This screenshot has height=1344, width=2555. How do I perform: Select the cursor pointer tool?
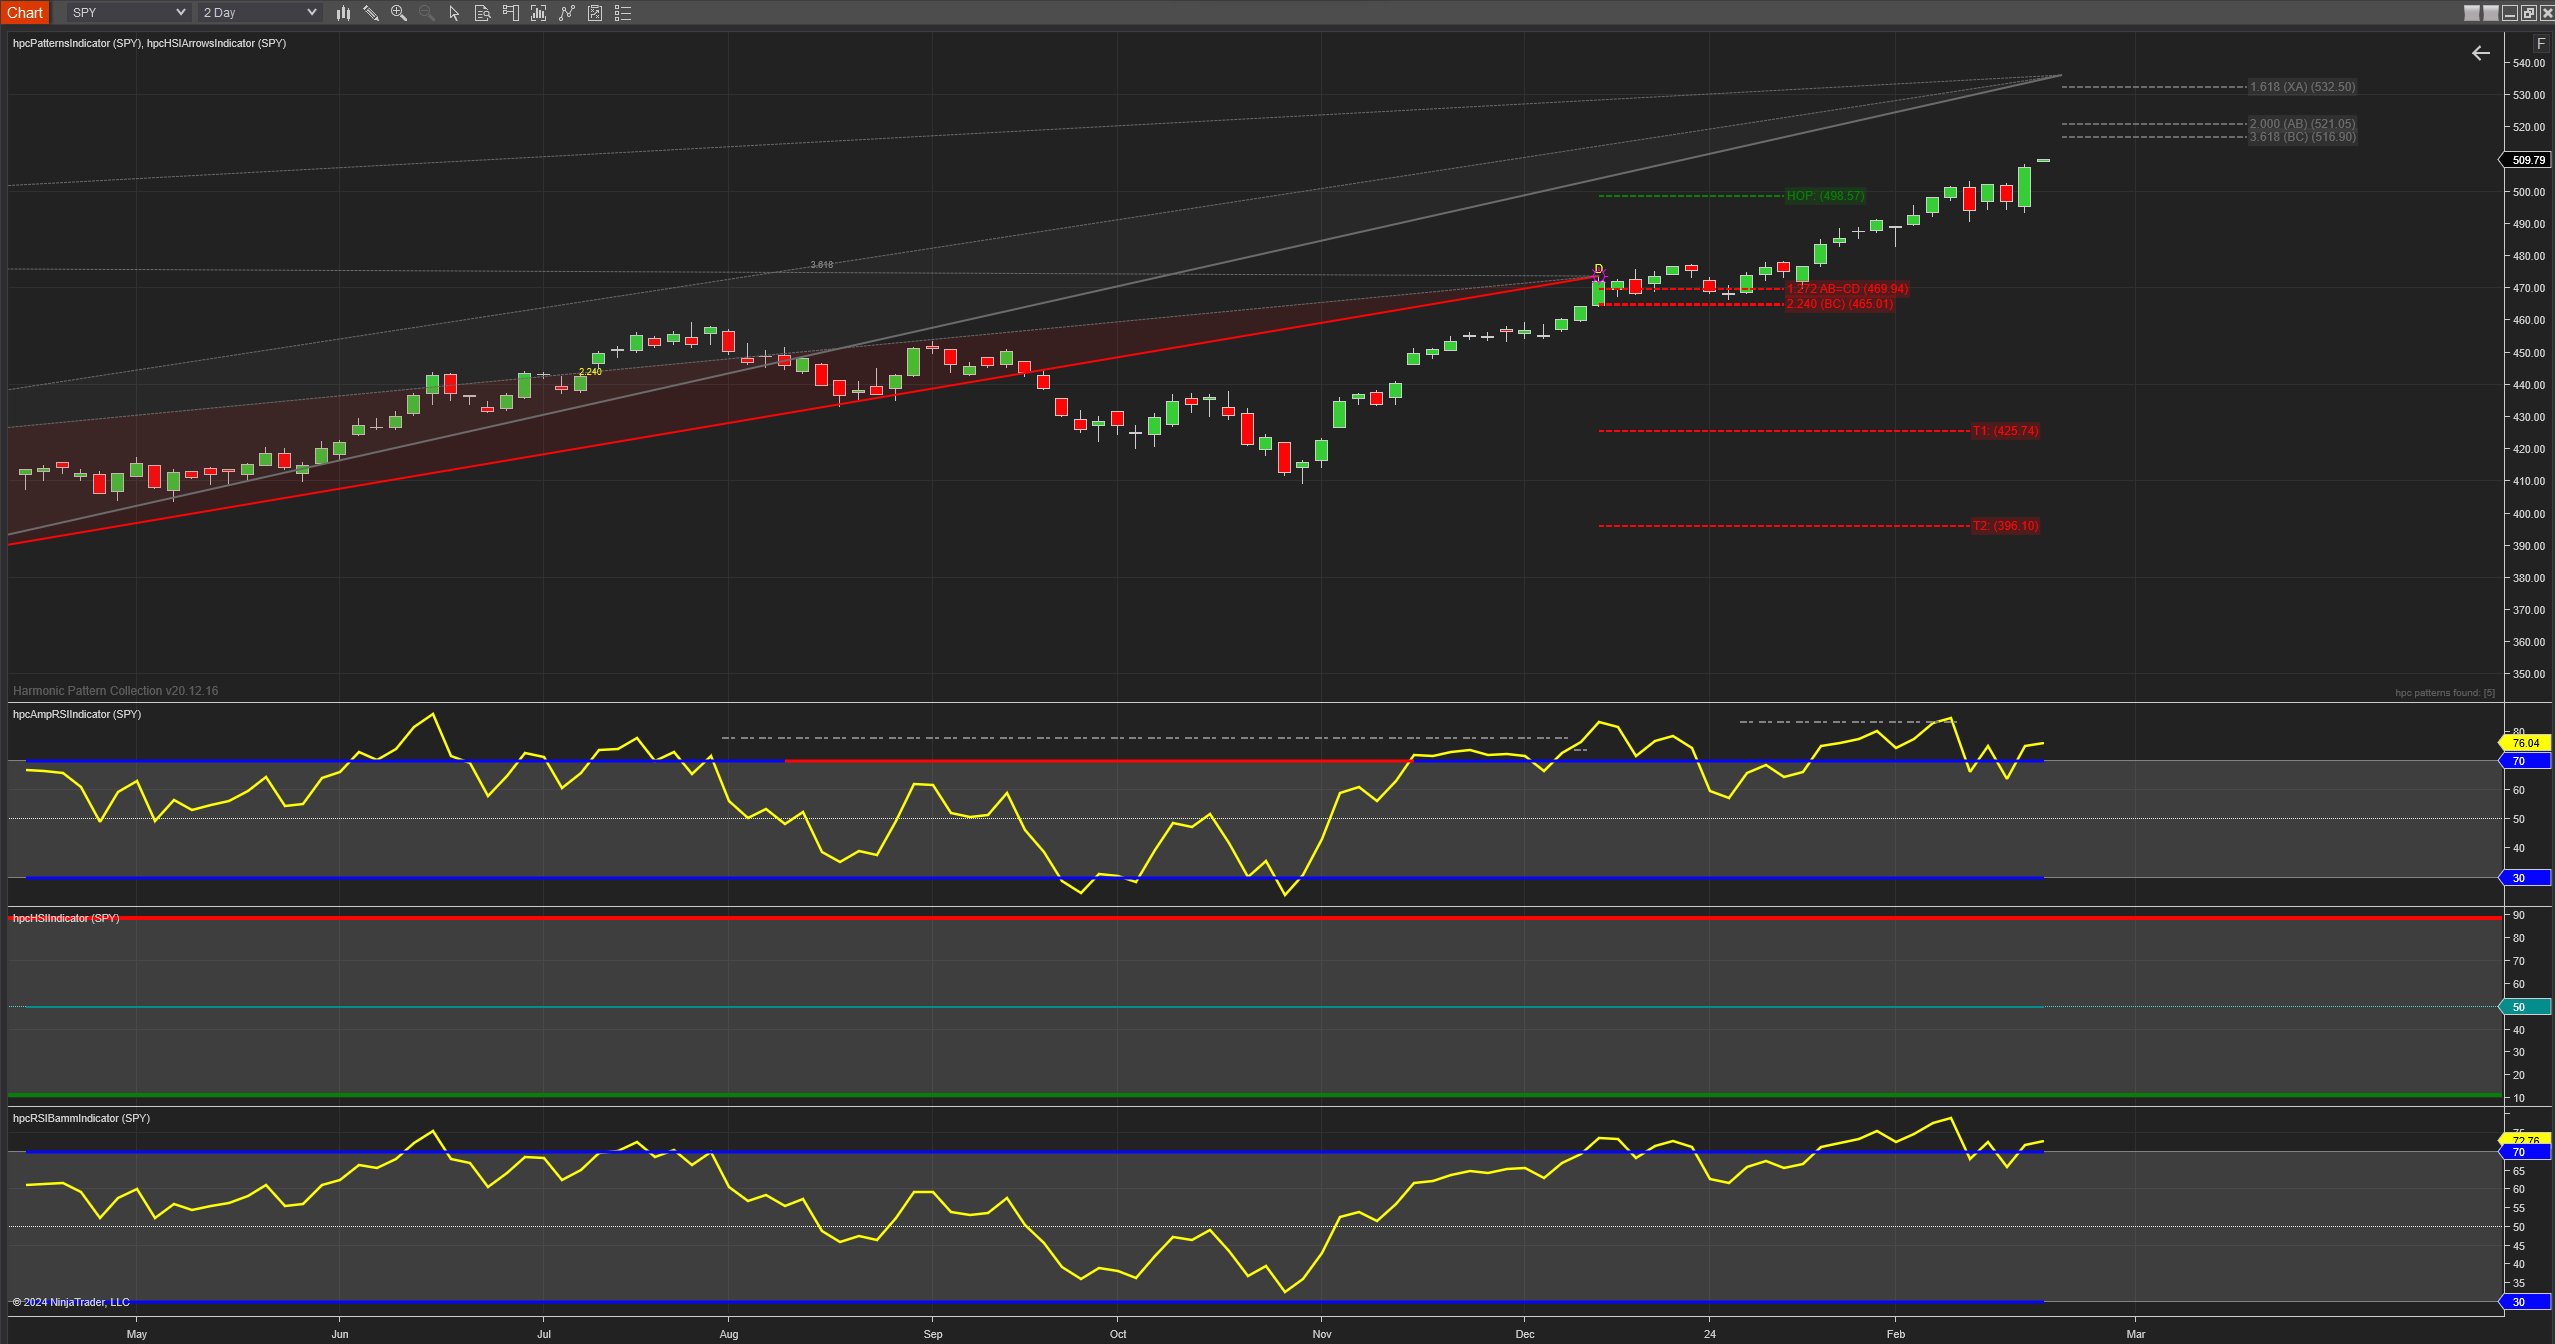(x=454, y=13)
